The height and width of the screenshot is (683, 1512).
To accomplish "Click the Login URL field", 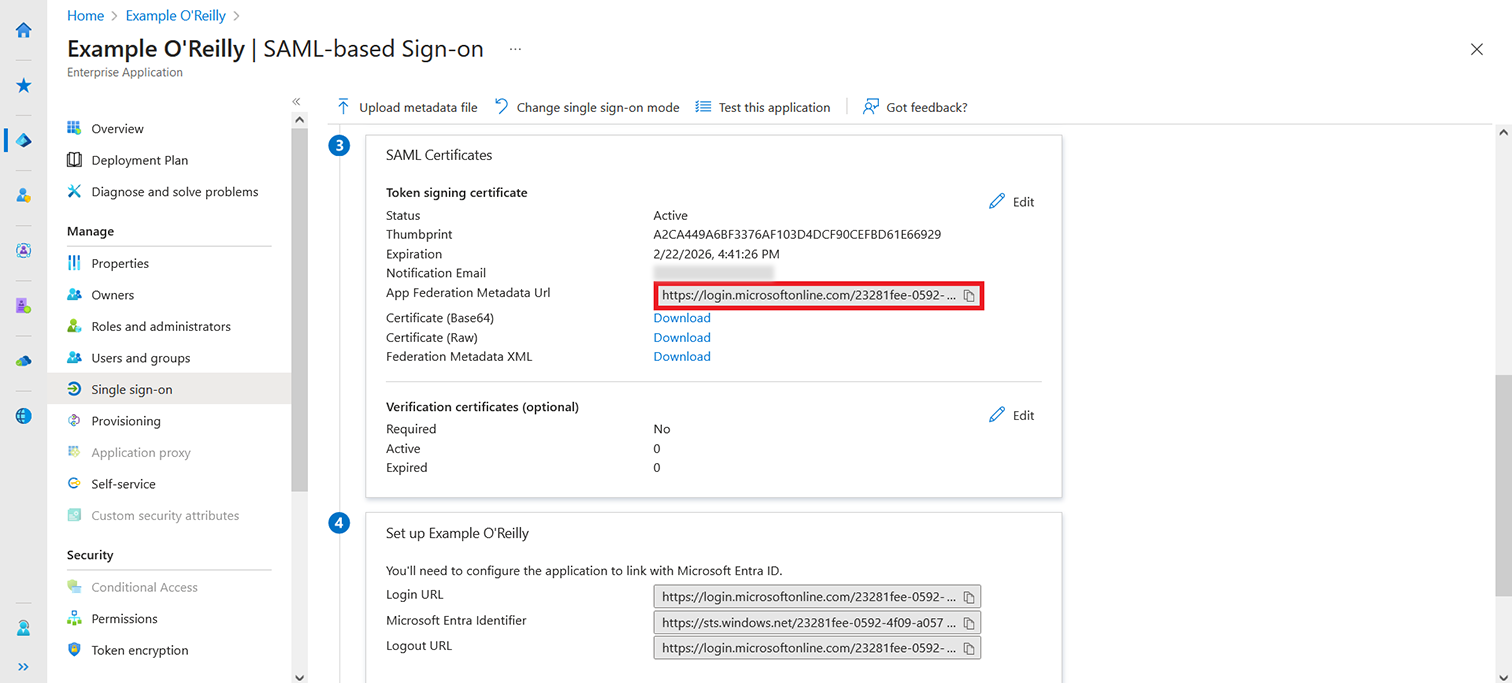I will [817, 597].
